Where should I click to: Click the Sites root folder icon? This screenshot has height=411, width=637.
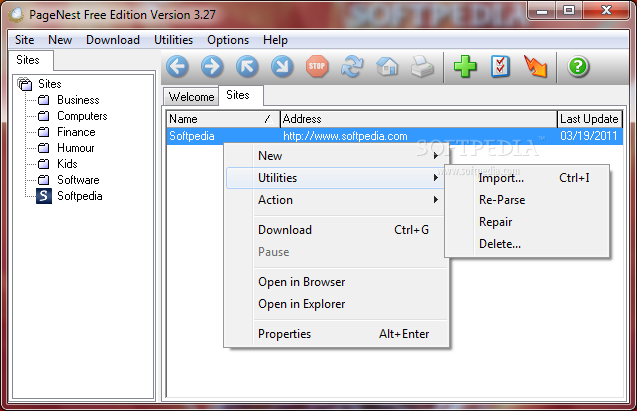(25, 84)
